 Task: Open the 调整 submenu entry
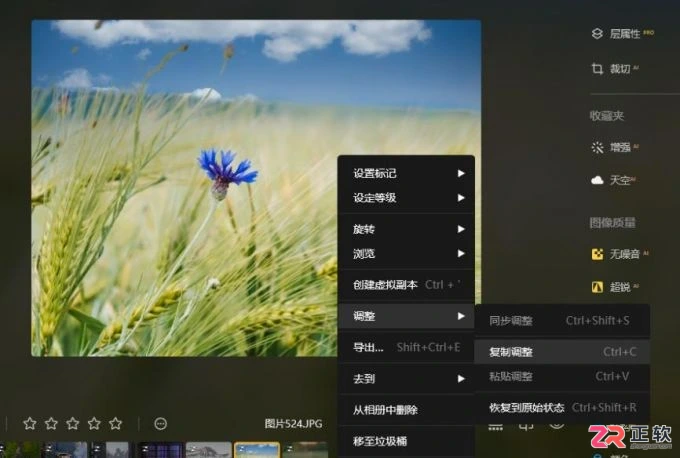(x=406, y=316)
